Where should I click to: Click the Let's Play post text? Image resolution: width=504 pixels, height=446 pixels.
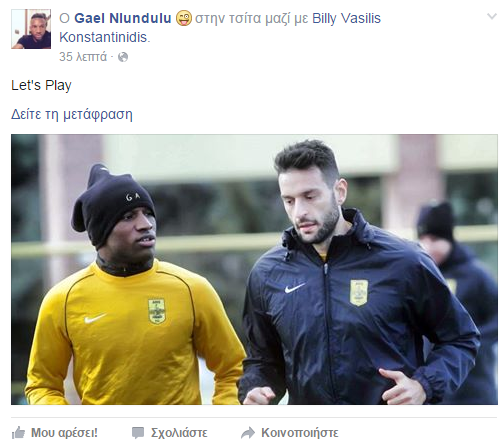click(x=41, y=85)
